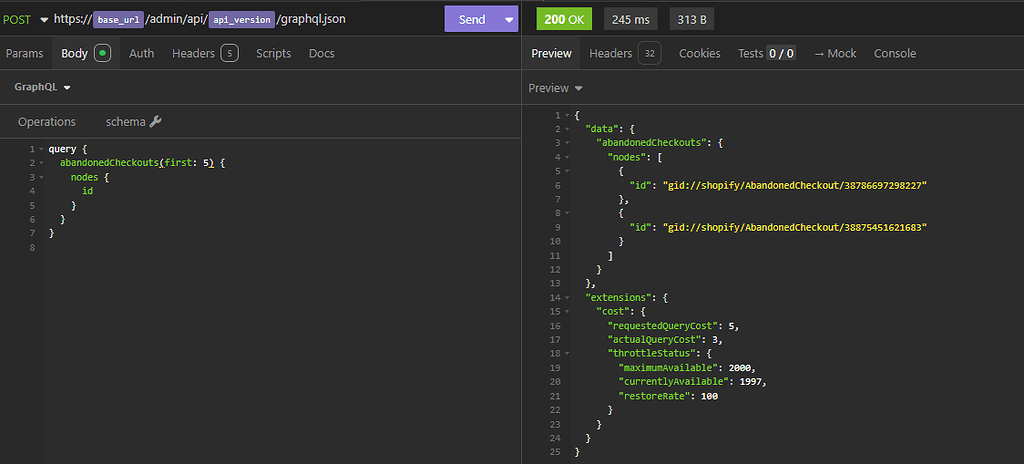Image resolution: width=1024 pixels, height=464 pixels.
Task: Click the "restoreRate" value 100
Action: pyautogui.click(x=709, y=395)
